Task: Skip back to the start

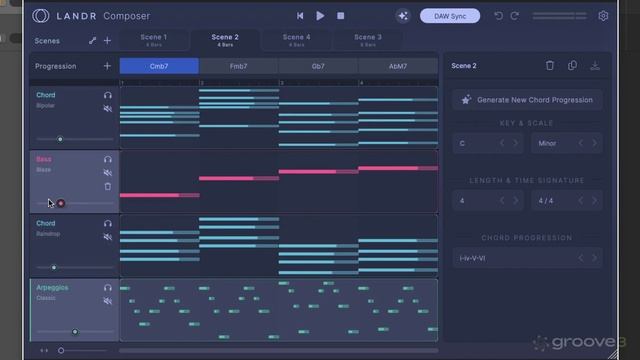Action: [300, 16]
